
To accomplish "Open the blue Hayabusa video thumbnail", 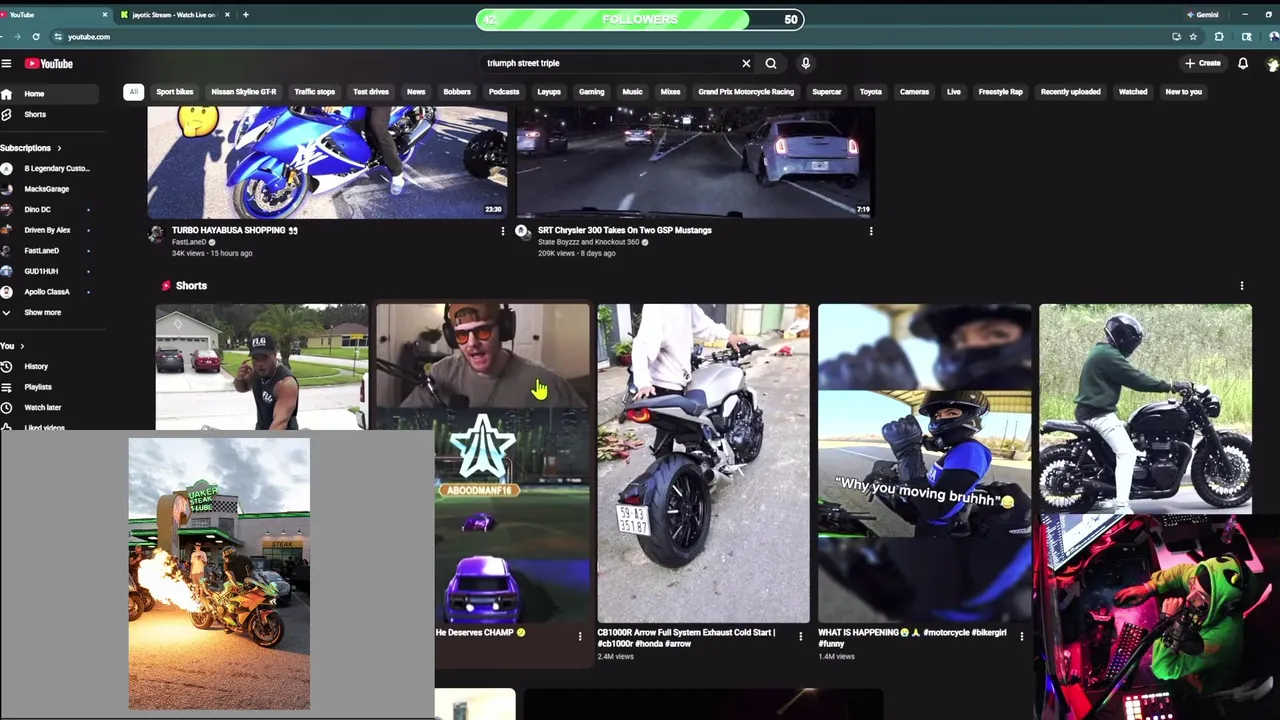I will [327, 163].
